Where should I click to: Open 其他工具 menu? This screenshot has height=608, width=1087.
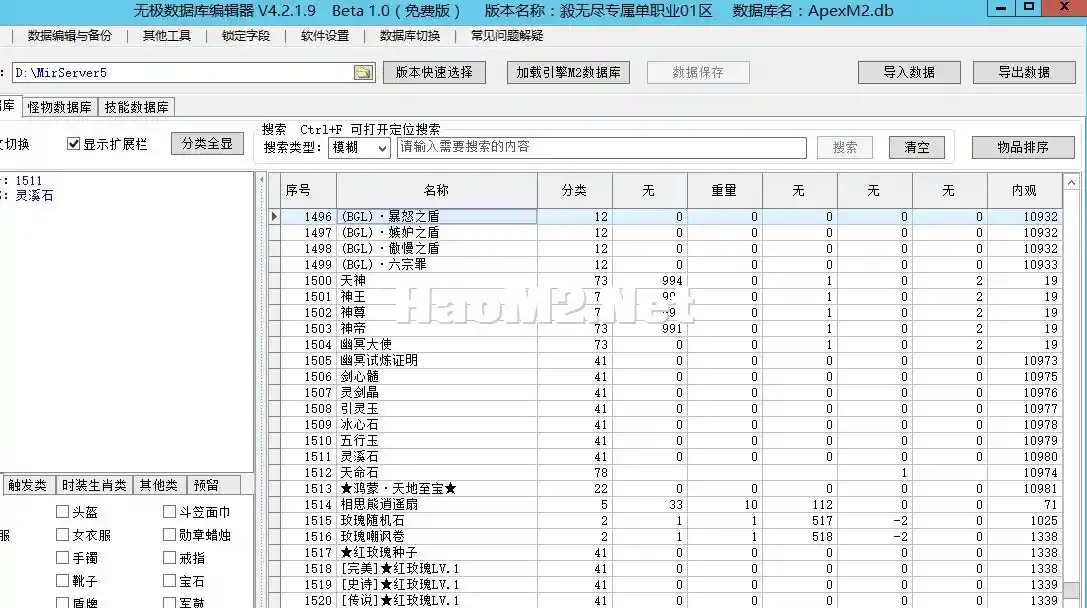click(x=166, y=35)
